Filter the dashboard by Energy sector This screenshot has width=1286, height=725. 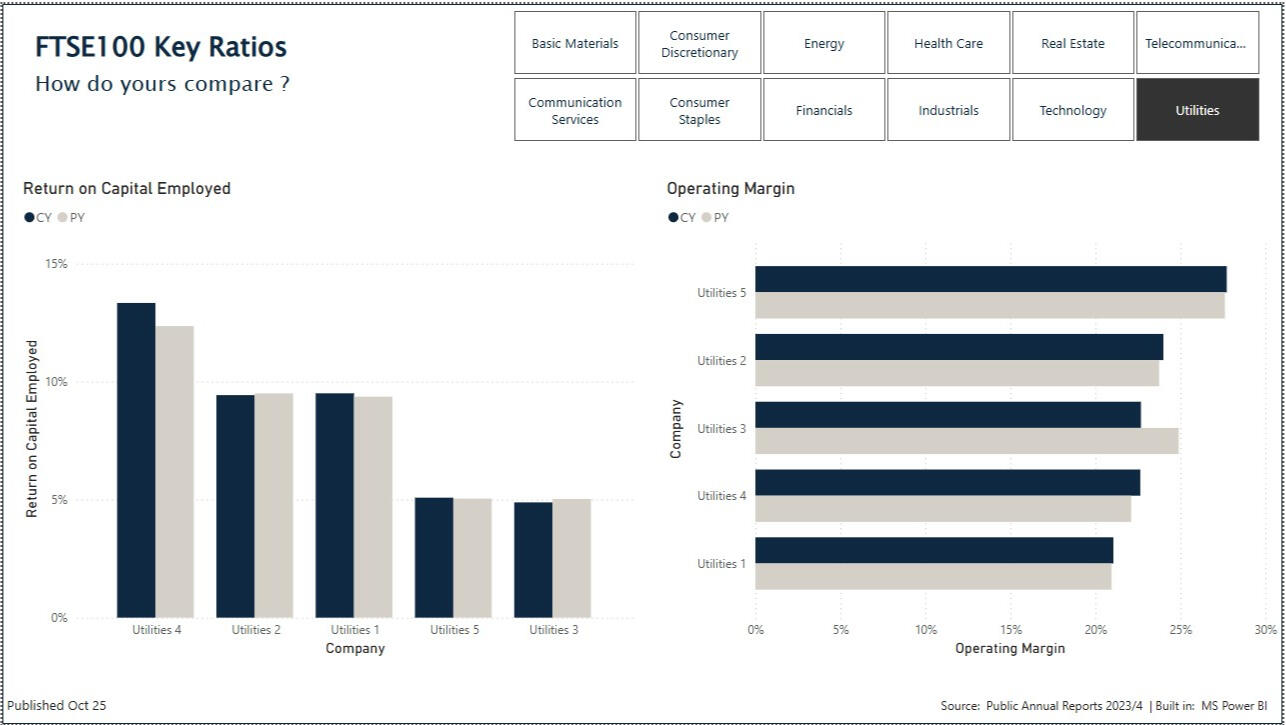click(x=824, y=43)
